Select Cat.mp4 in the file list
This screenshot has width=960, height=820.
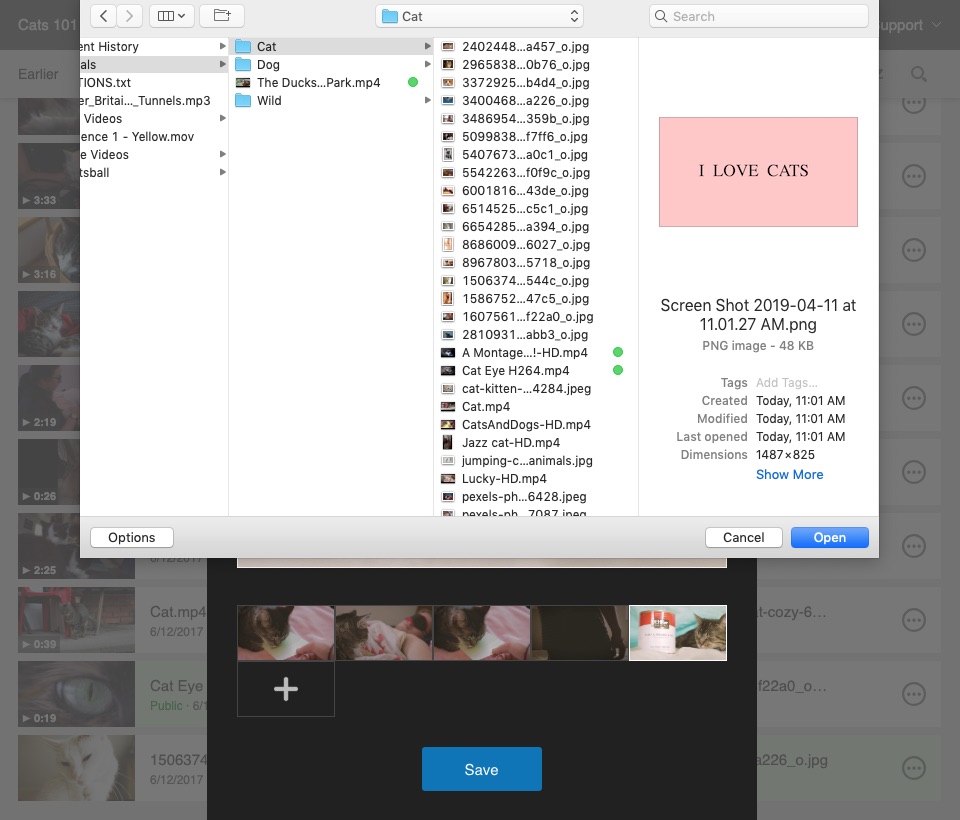(x=536, y=407)
